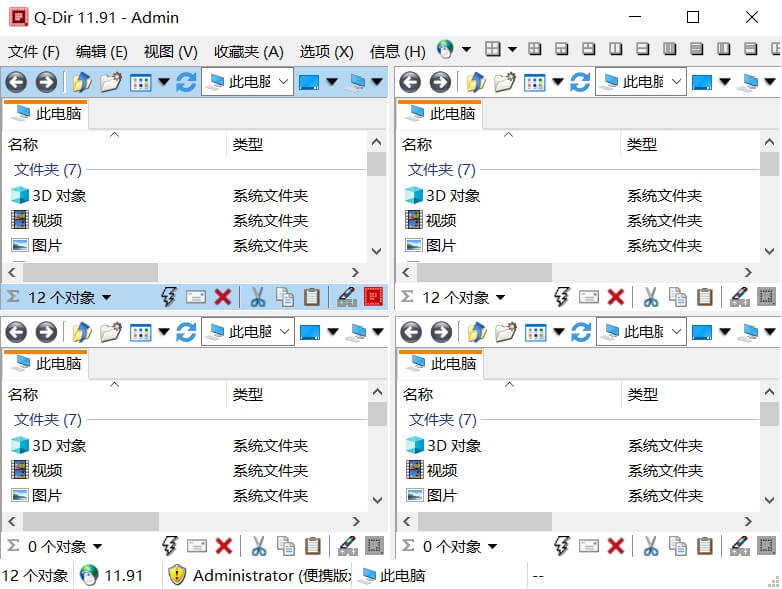This screenshot has width=782, height=589.
Task: Open the 文件 (F) menu
Action: point(34,51)
